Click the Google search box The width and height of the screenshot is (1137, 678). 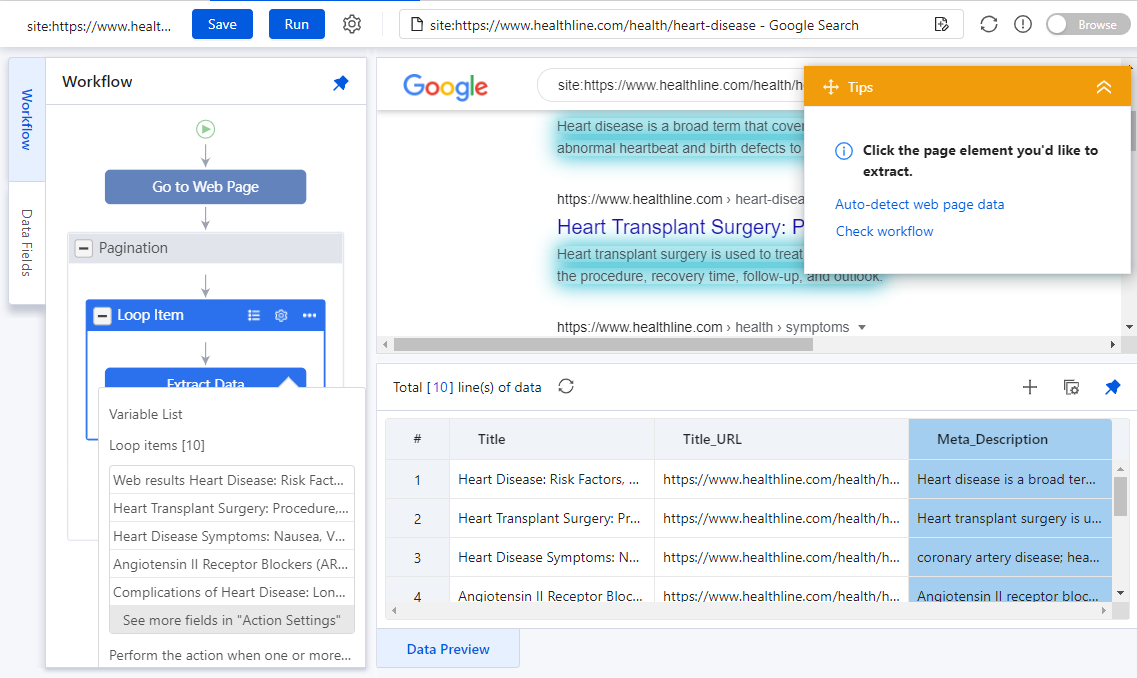(x=671, y=86)
